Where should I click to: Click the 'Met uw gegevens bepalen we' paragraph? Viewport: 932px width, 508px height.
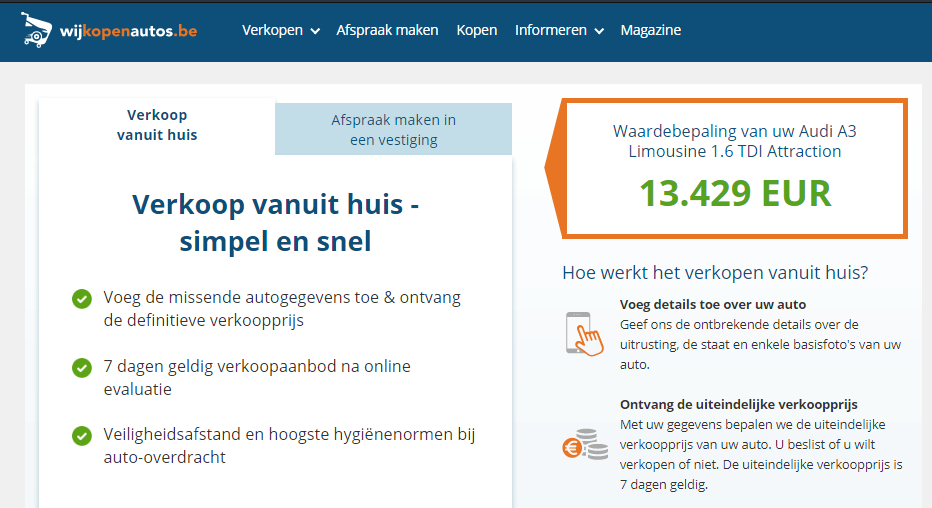coord(761,455)
